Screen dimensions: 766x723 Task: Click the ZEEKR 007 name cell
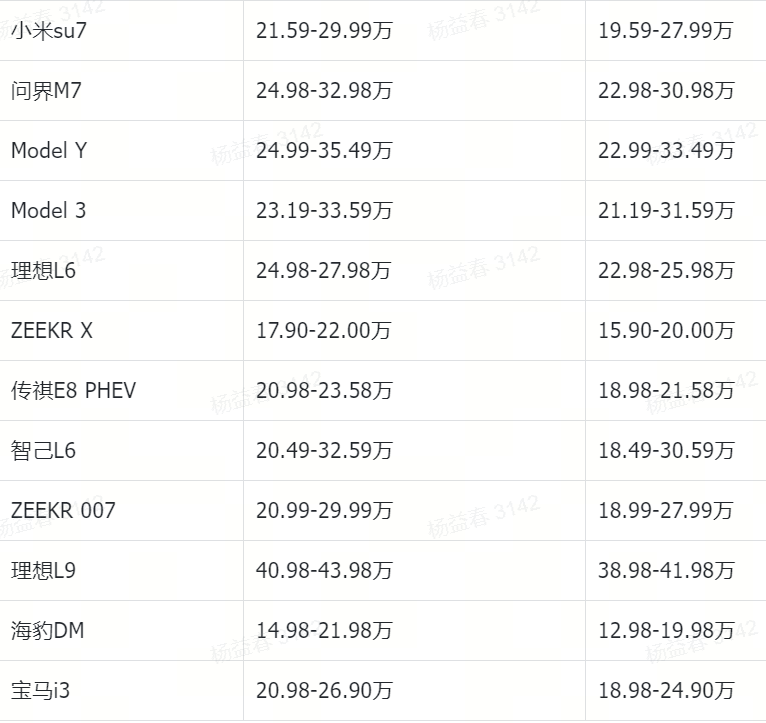pos(63,511)
